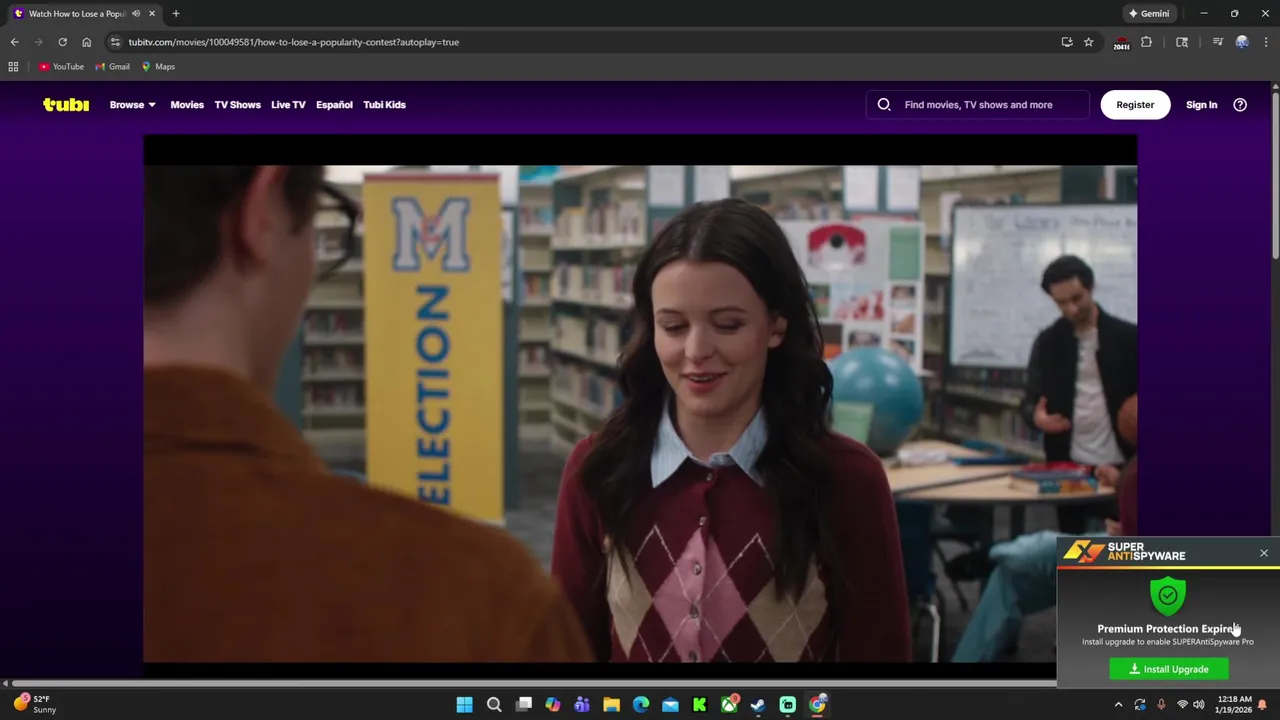The image size is (1280, 720).
Task: Open Microsoft Teams from taskbar
Action: click(582, 705)
